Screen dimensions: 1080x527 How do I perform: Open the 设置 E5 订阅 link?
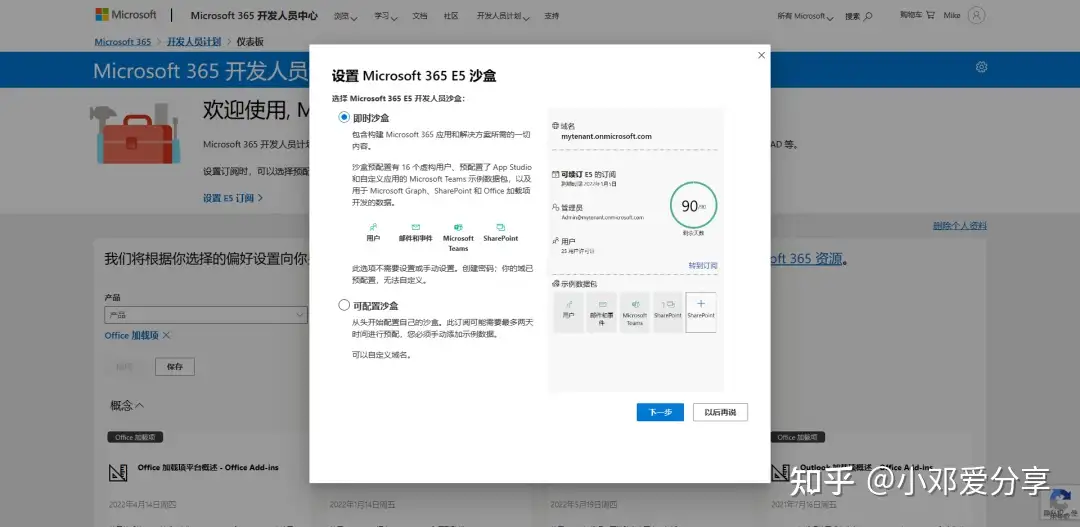(x=233, y=198)
